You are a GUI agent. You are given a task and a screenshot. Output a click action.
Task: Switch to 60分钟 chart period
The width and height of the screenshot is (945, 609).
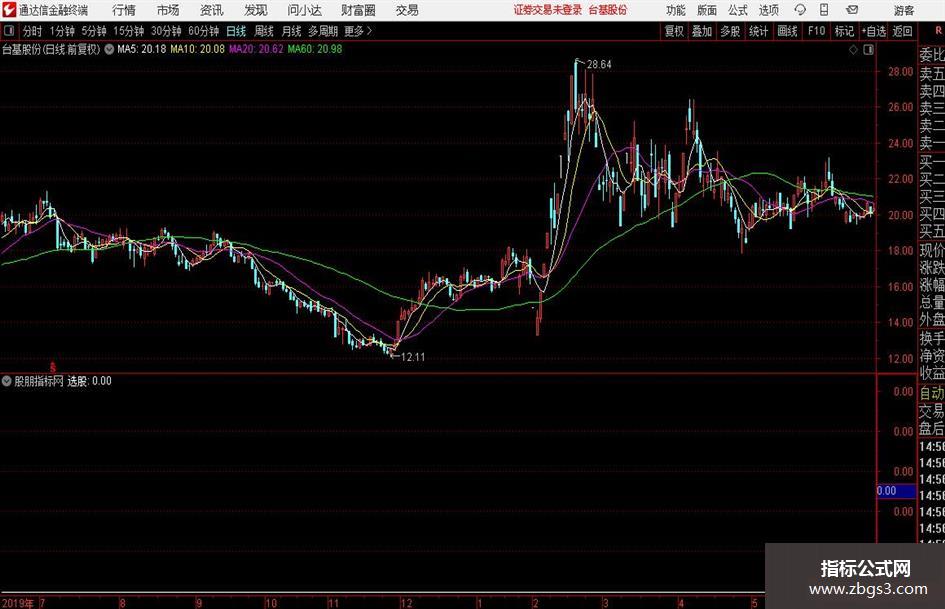tap(204, 31)
